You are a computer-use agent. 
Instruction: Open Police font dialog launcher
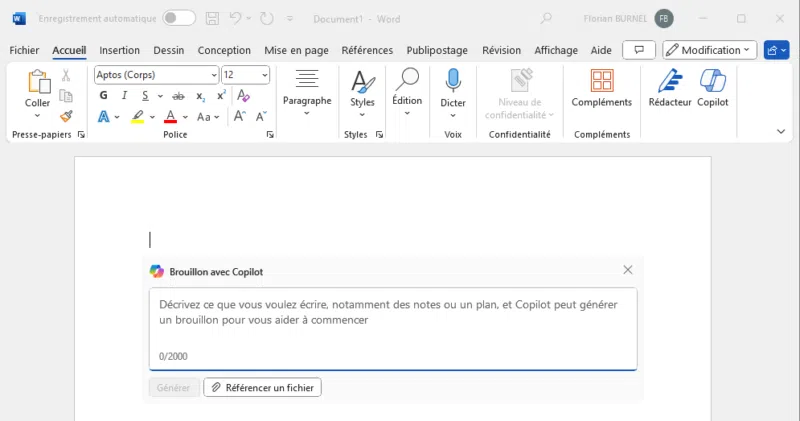click(x=270, y=135)
